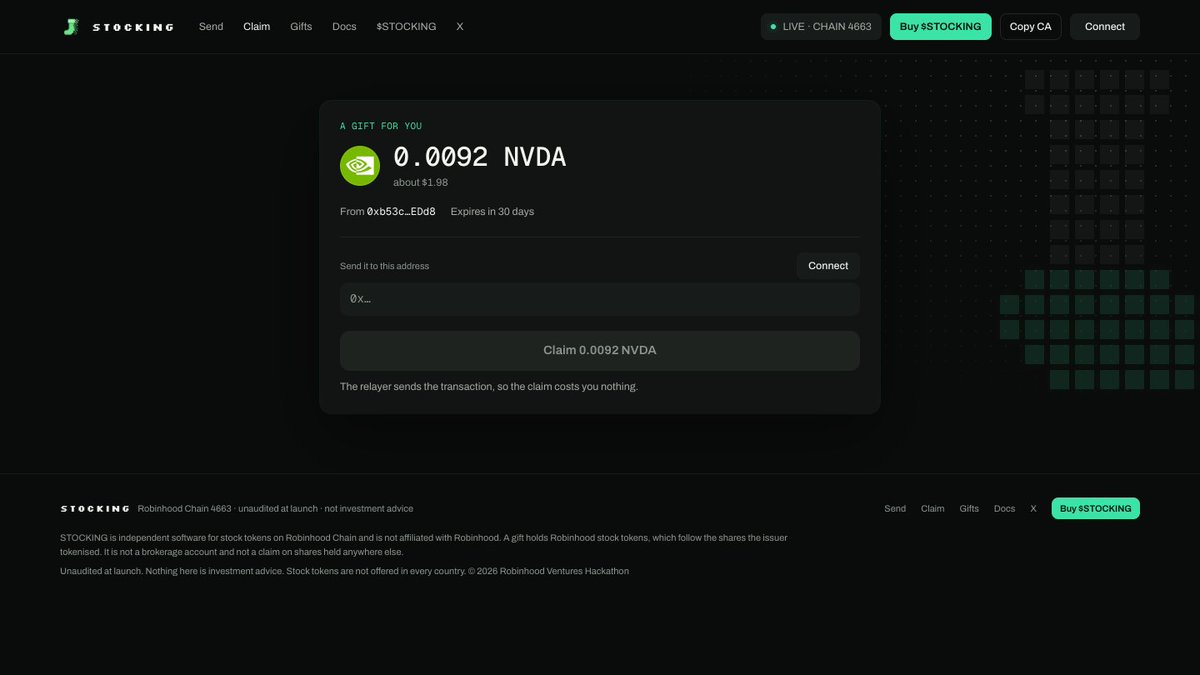Open Send link in the footer
Image resolution: width=1200 pixels, height=675 pixels.
click(x=895, y=509)
